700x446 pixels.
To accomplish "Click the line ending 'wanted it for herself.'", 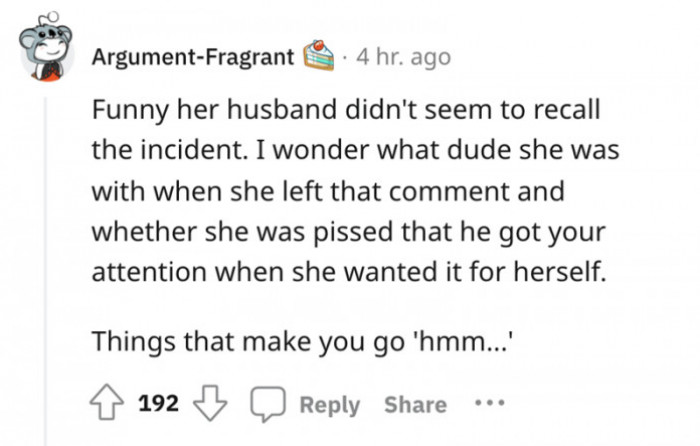I will (349, 269).
